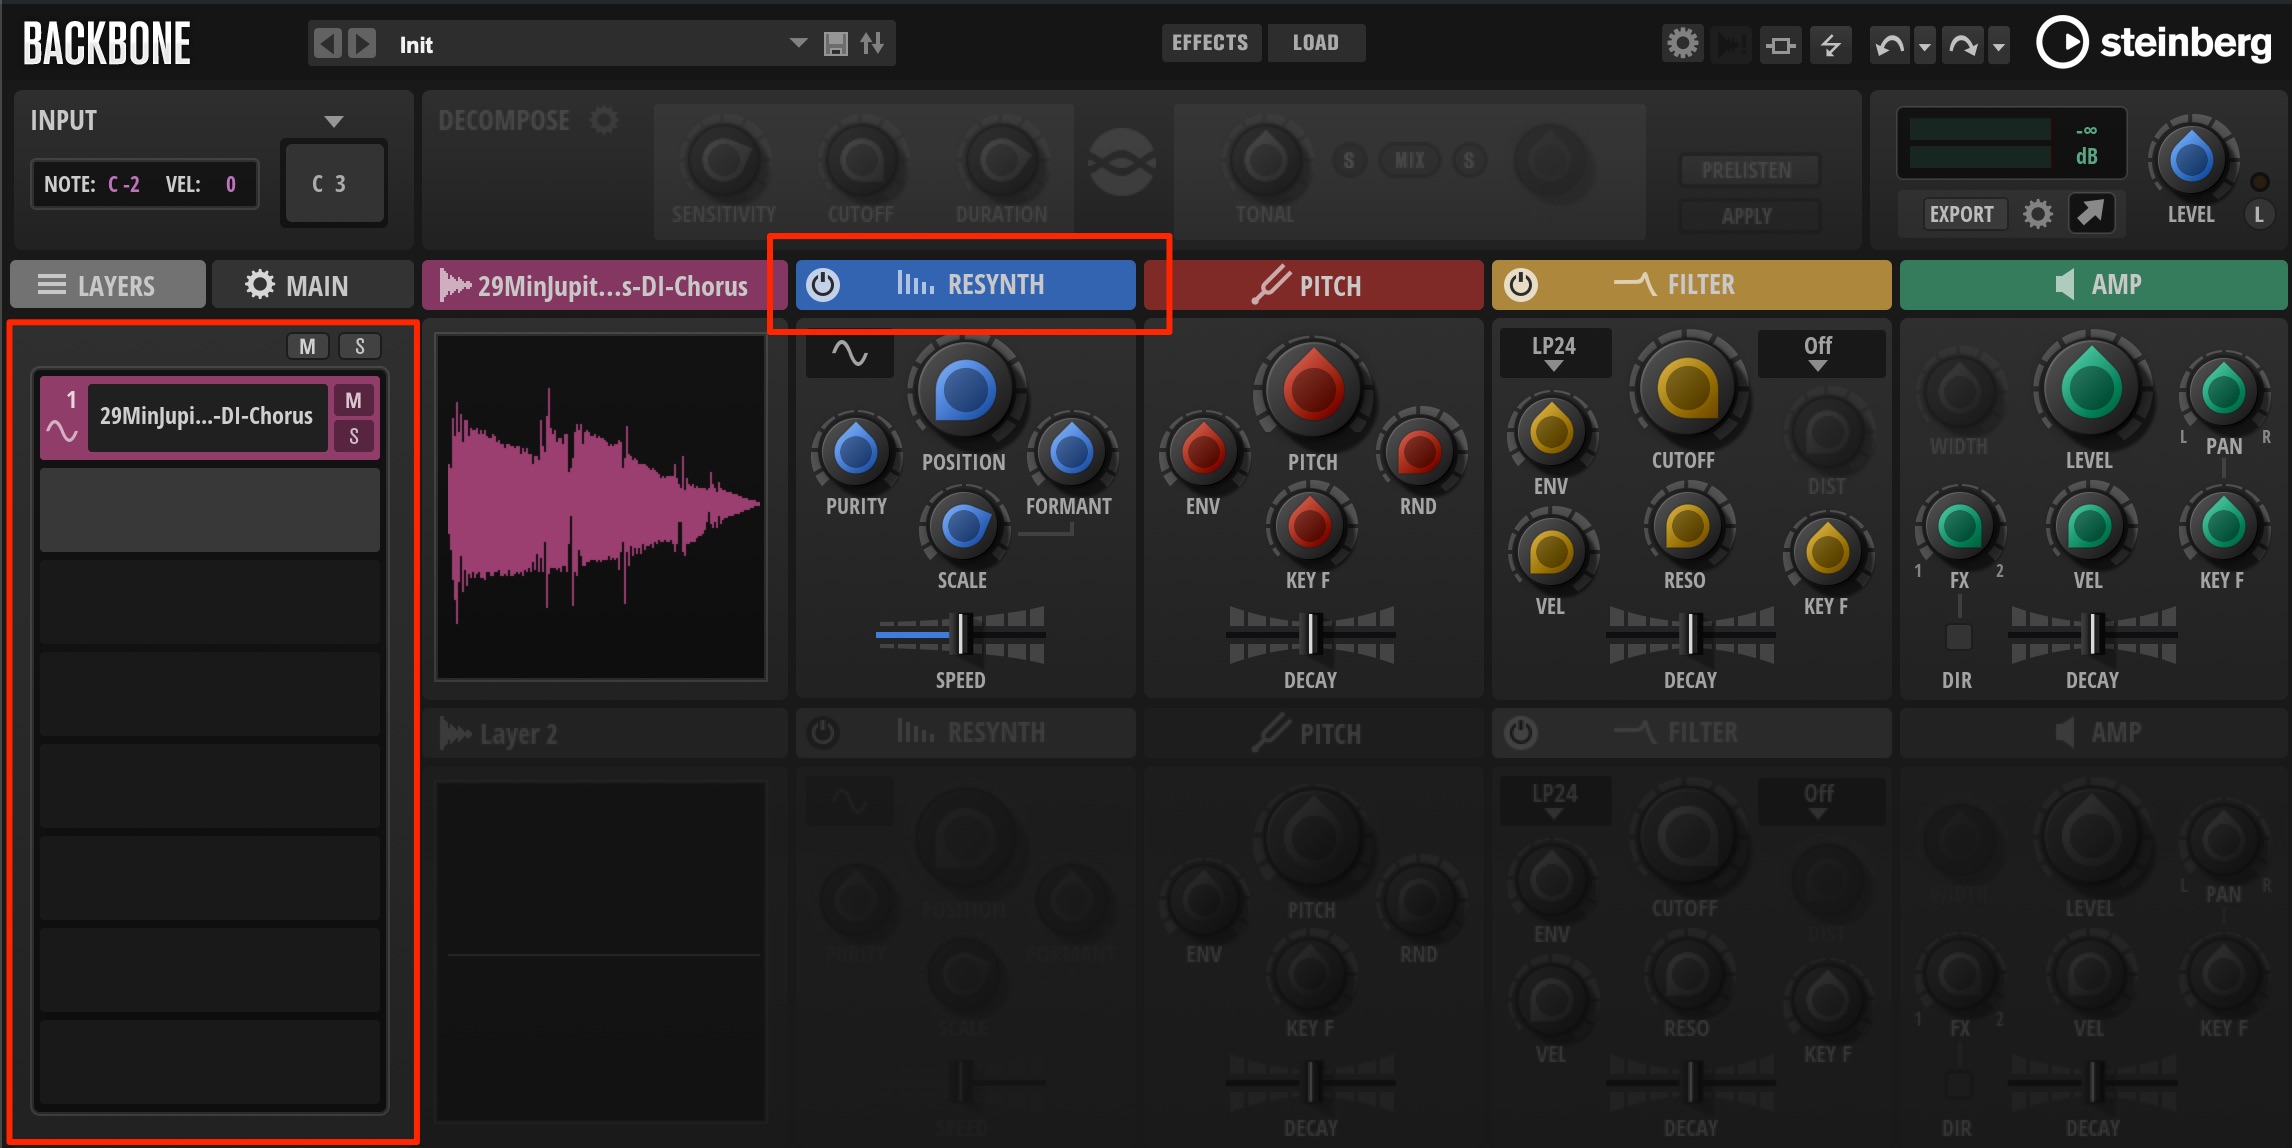Open global settings gear in top toolbar
This screenshot has width=2292, height=1148.
[x=1682, y=44]
